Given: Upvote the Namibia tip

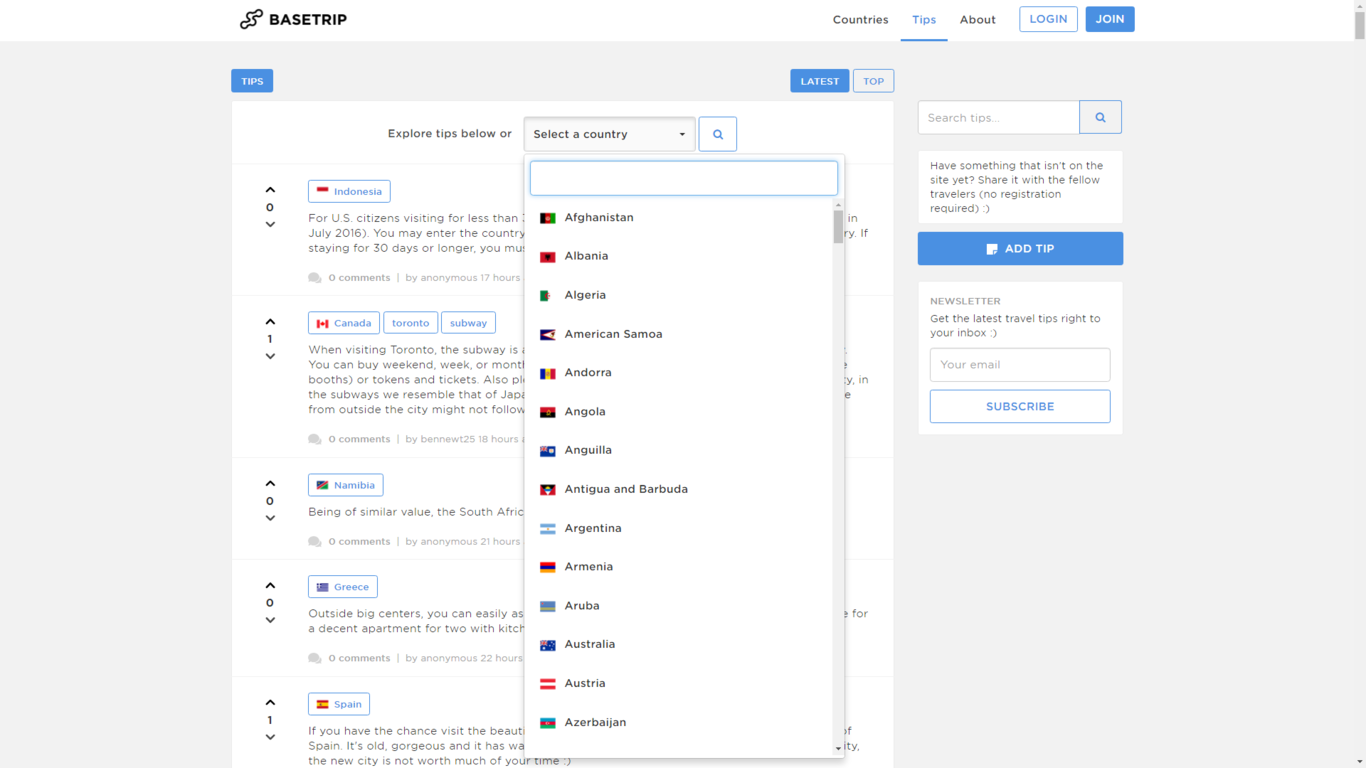Looking at the screenshot, I should coord(270,484).
